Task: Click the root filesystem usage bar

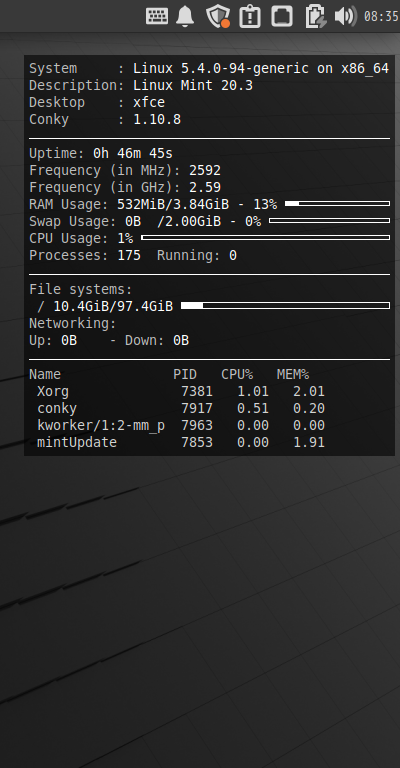Action: coord(285,306)
